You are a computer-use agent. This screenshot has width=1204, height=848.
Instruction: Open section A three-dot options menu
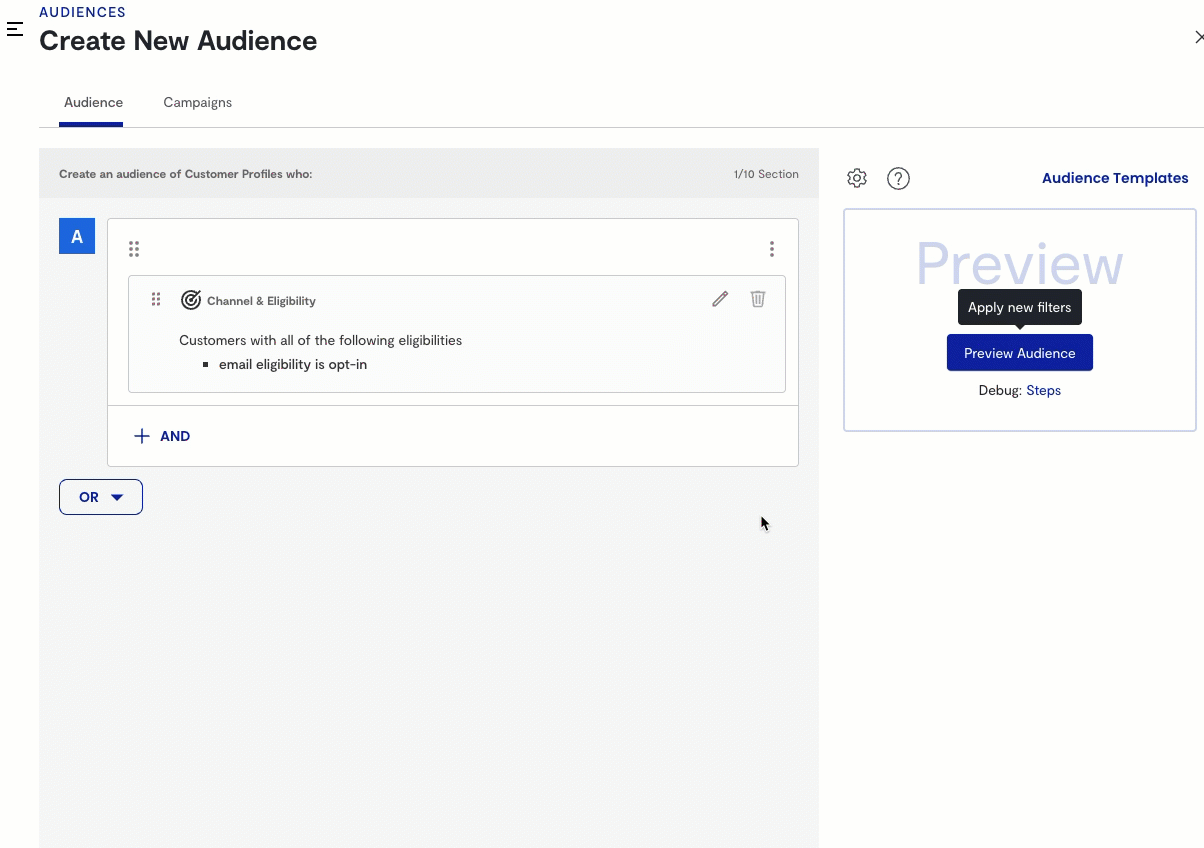[x=771, y=249]
